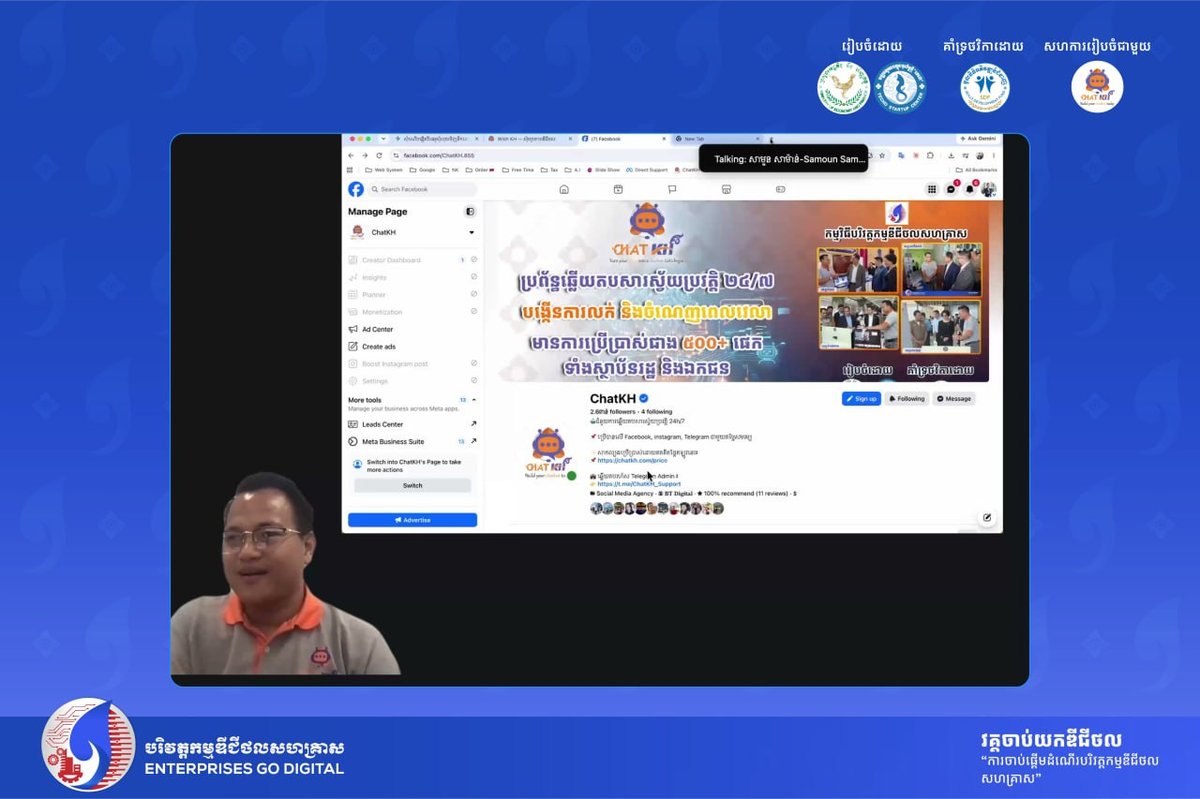Click the Following button on ChatKH page

(907, 398)
